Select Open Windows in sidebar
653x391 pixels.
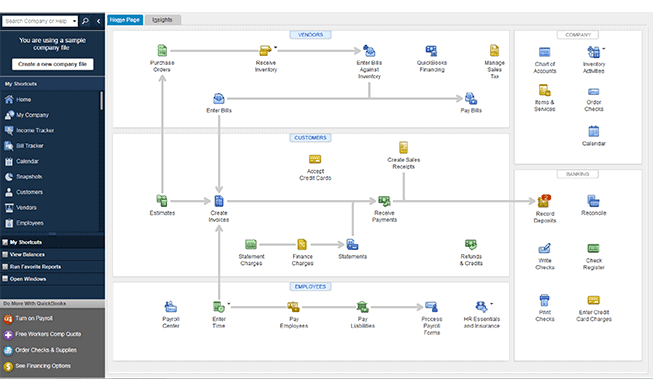[x=52, y=279]
